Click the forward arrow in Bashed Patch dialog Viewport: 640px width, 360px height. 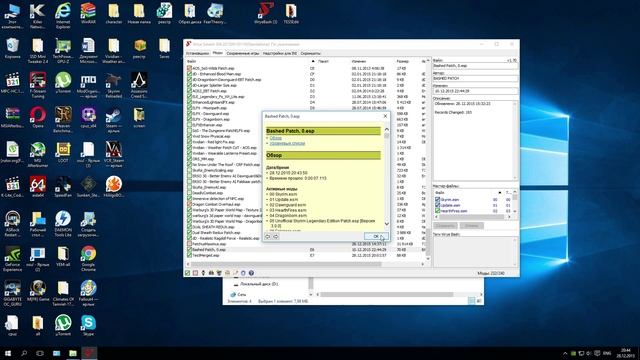coord(276,236)
